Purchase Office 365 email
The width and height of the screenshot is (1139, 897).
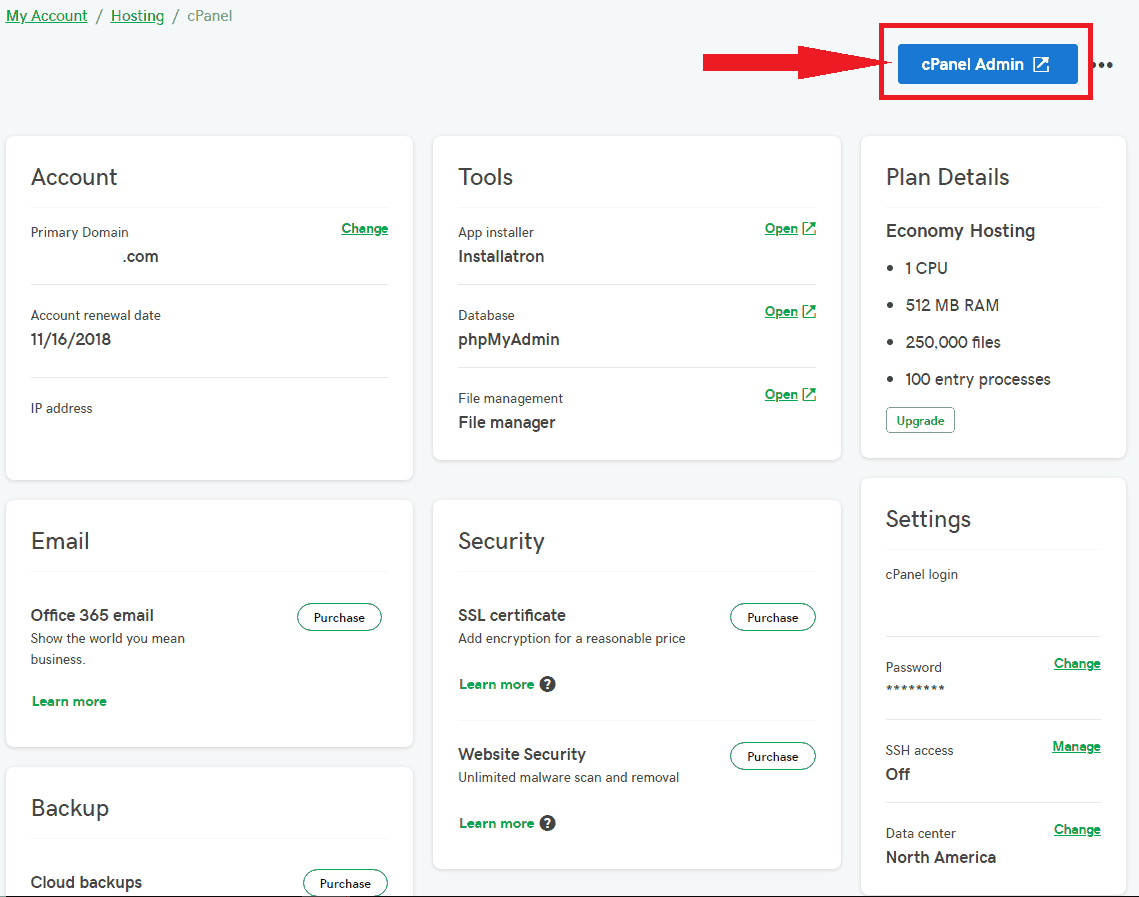point(339,617)
